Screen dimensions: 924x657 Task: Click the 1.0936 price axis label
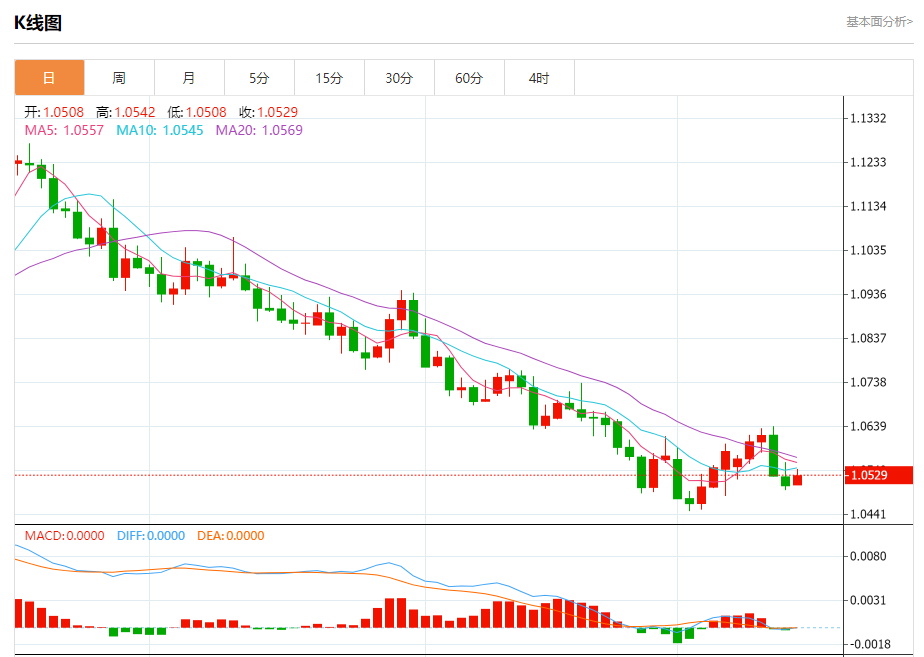[868, 295]
